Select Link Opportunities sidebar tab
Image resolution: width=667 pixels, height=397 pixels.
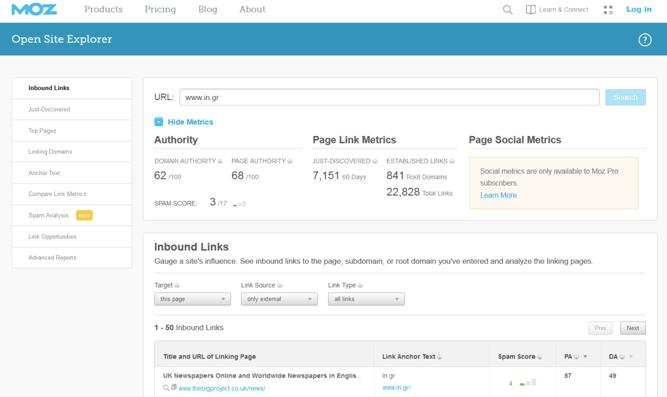pyautogui.click(x=72, y=237)
